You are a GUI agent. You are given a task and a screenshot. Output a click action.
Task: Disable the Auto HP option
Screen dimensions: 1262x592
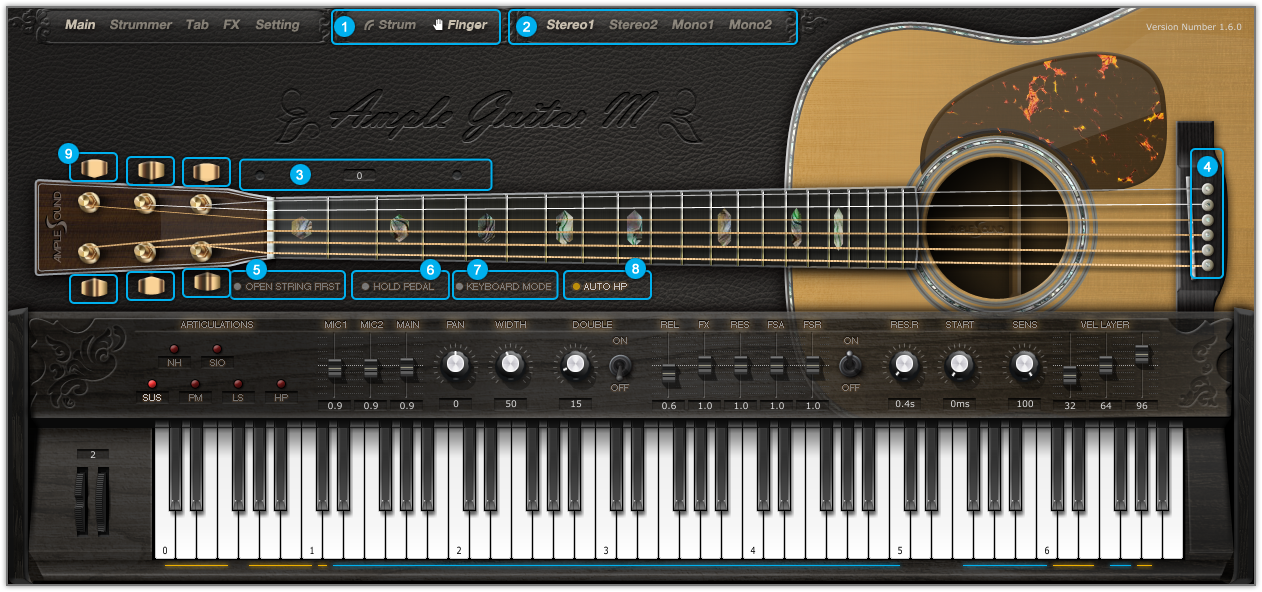pyautogui.click(x=600, y=287)
